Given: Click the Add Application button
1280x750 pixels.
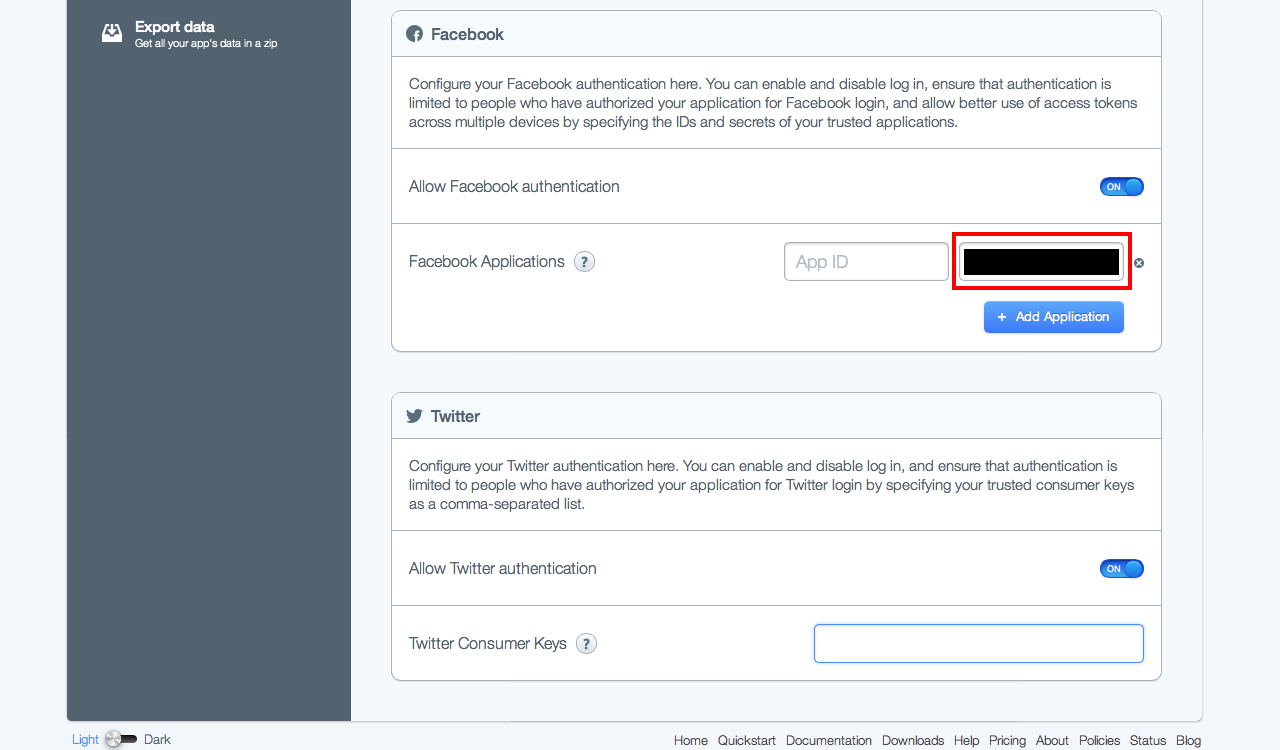Looking at the screenshot, I should [1054, 317].
